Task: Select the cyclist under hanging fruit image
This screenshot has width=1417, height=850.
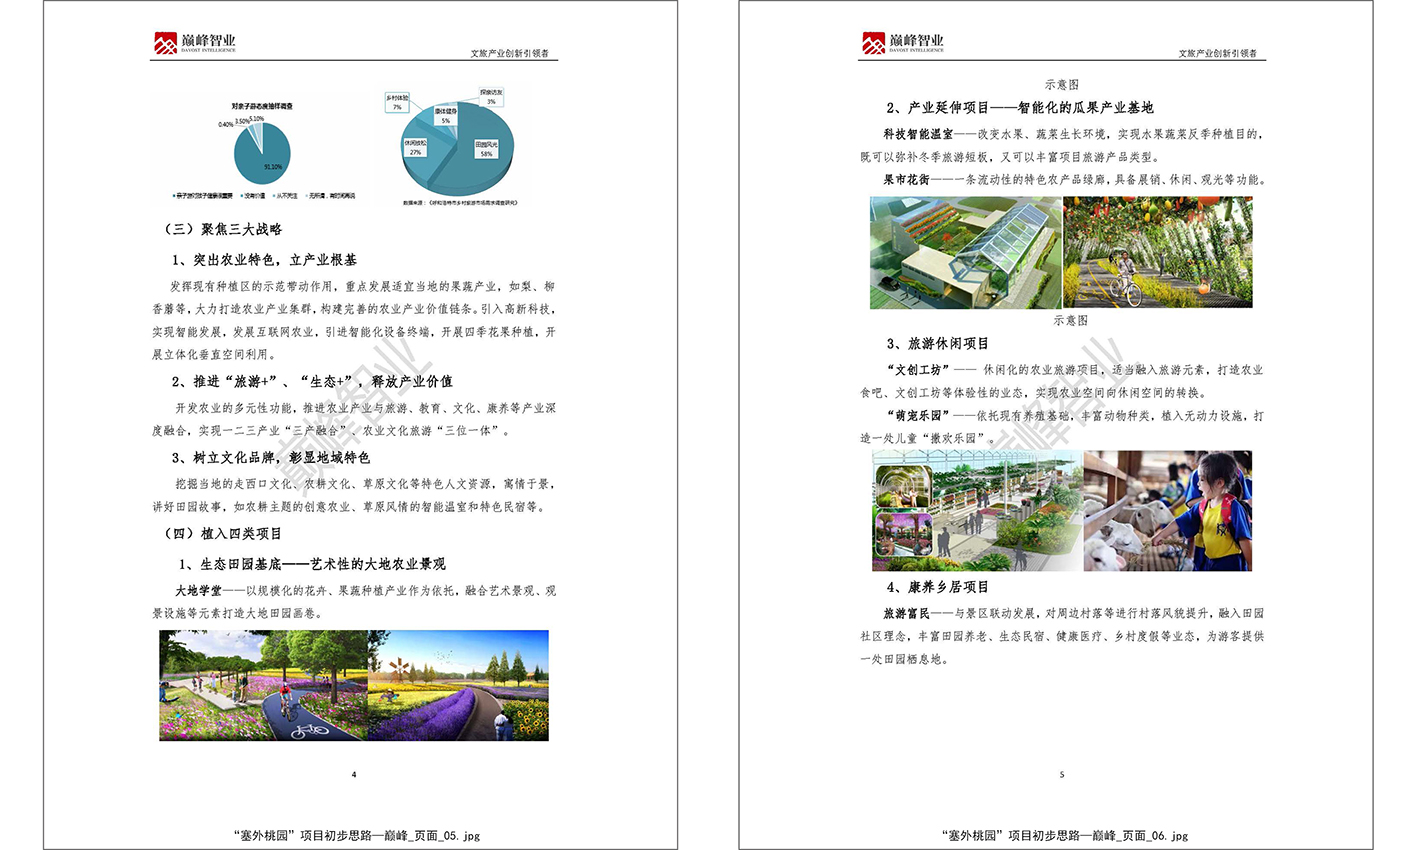Action: (1157, 252)
